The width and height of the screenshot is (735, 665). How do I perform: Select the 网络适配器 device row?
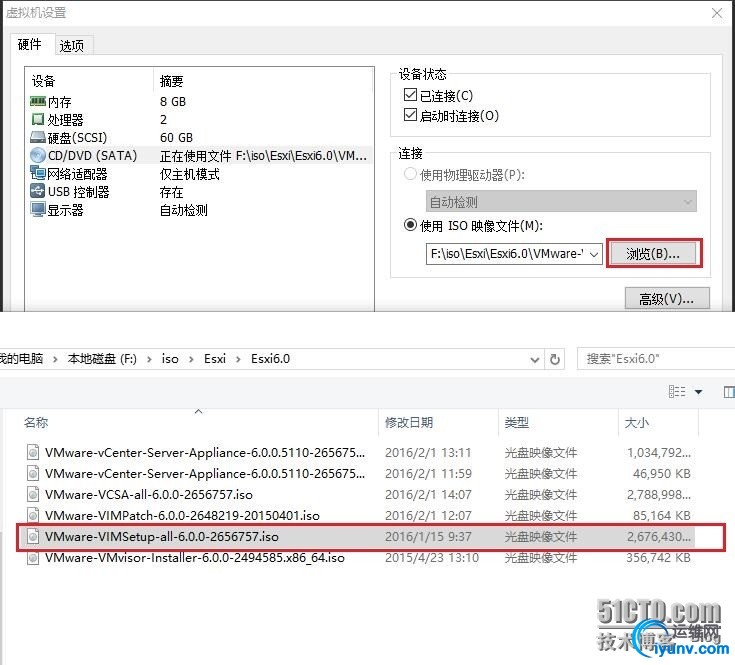pyautogui.click(x=200, y=173)
